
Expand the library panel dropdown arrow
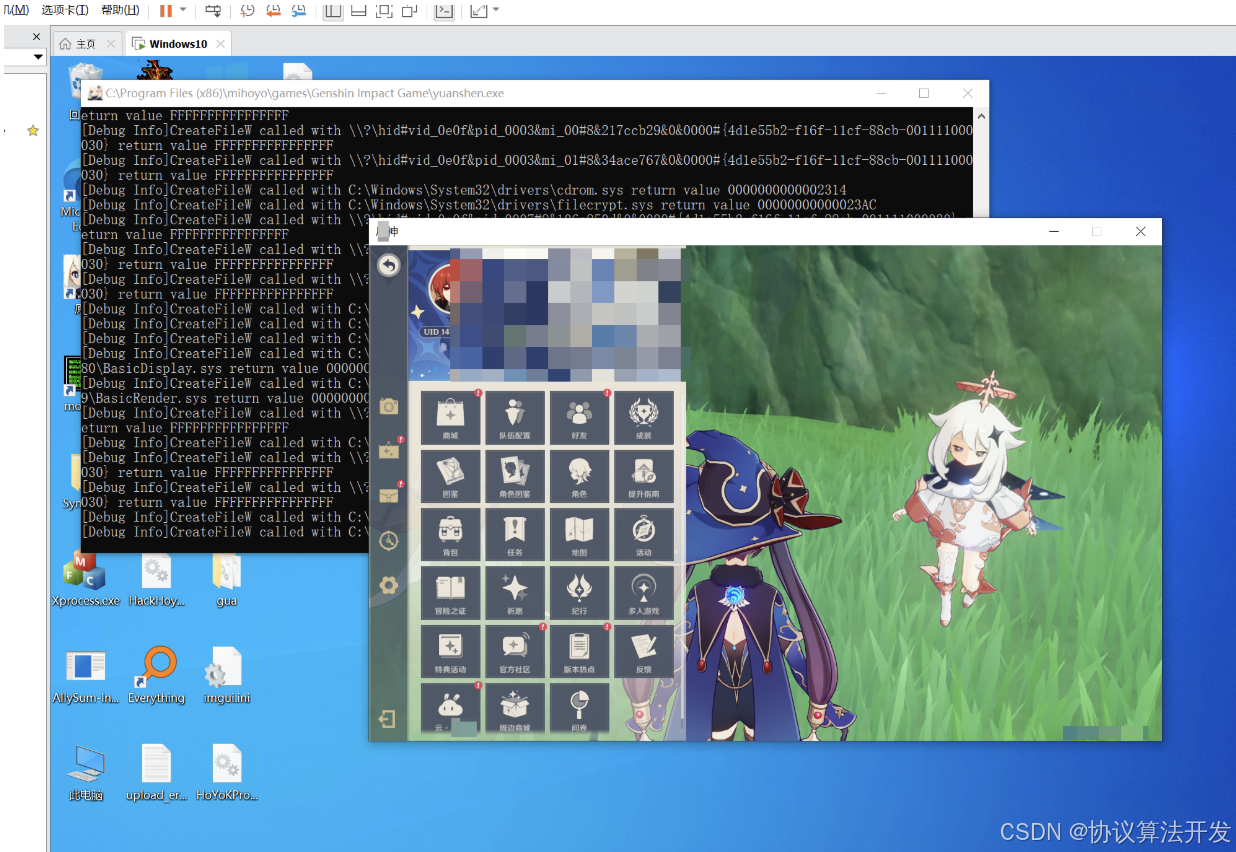pyautogui.click(x=39, y=57)
